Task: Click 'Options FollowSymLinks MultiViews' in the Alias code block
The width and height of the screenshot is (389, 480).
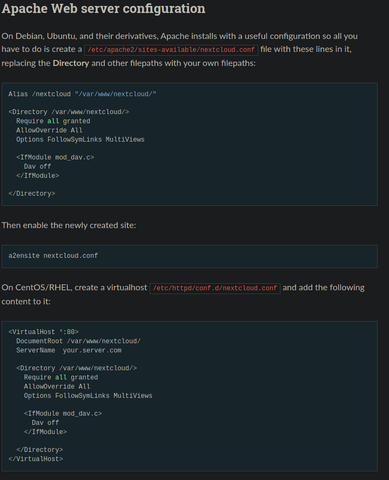Action: (80, 139)
